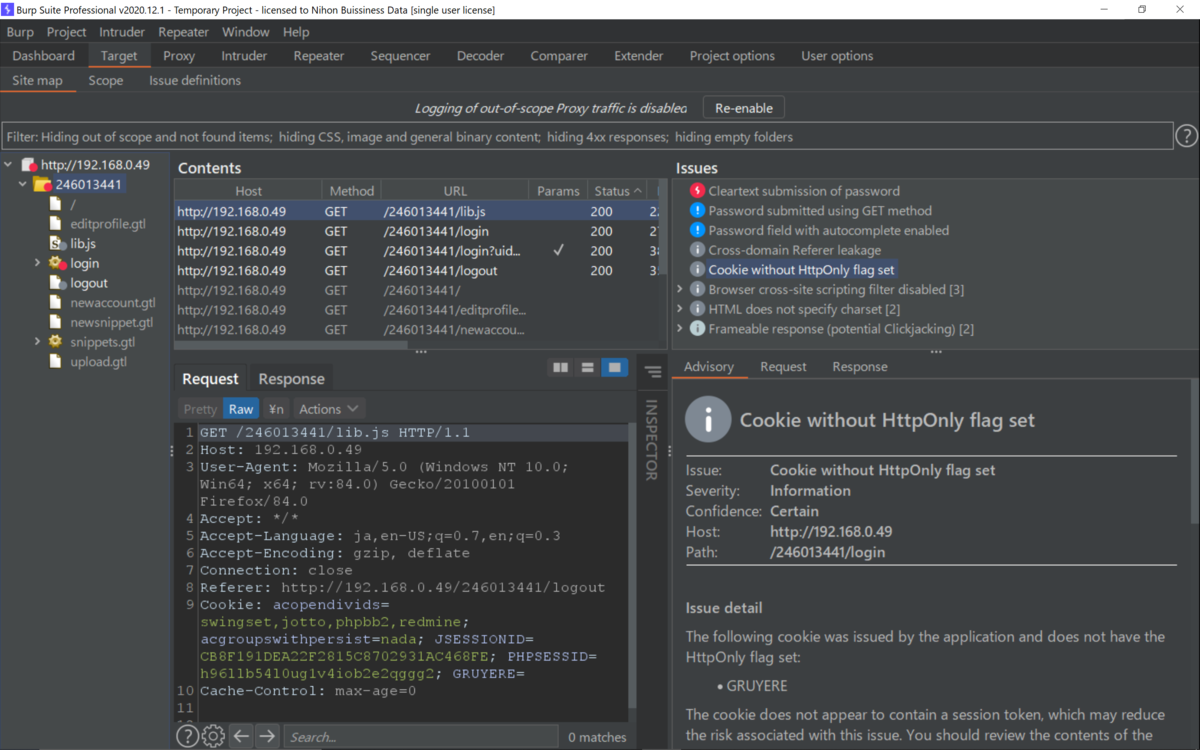Image resolution: width=1200 pixels, height=750 pixels.
Task: Click the Re-enable logging button
Action: (744, 108)
